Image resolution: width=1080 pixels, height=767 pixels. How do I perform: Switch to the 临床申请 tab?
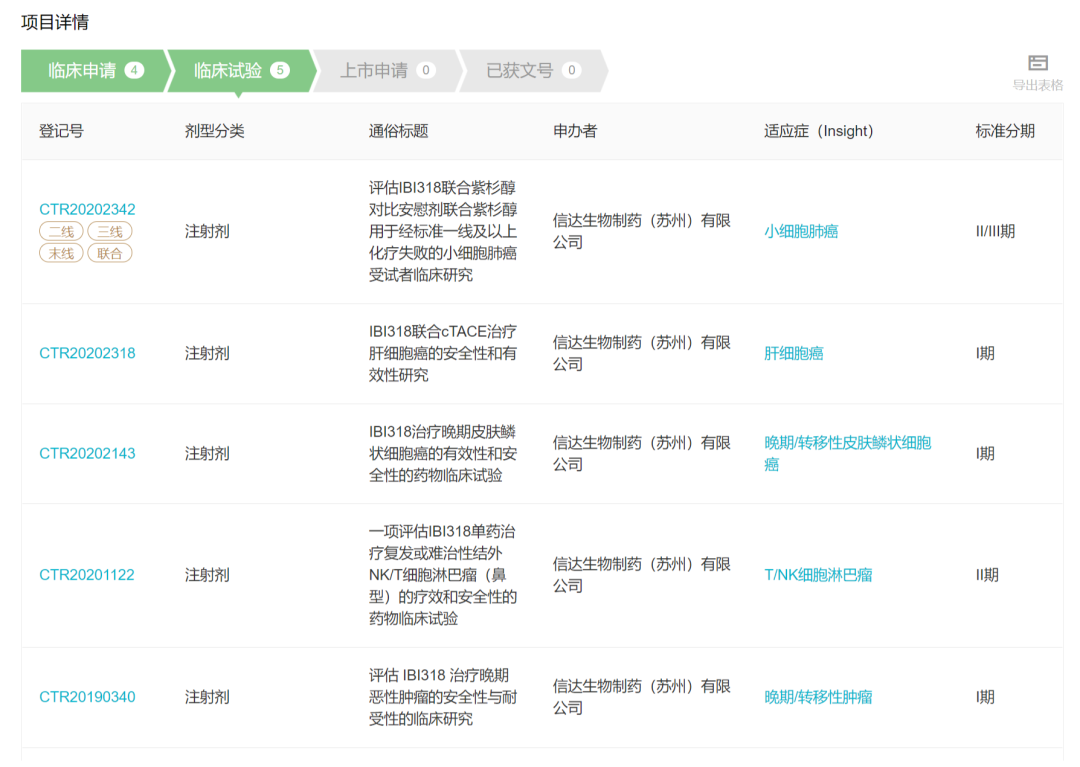(94, 70)
